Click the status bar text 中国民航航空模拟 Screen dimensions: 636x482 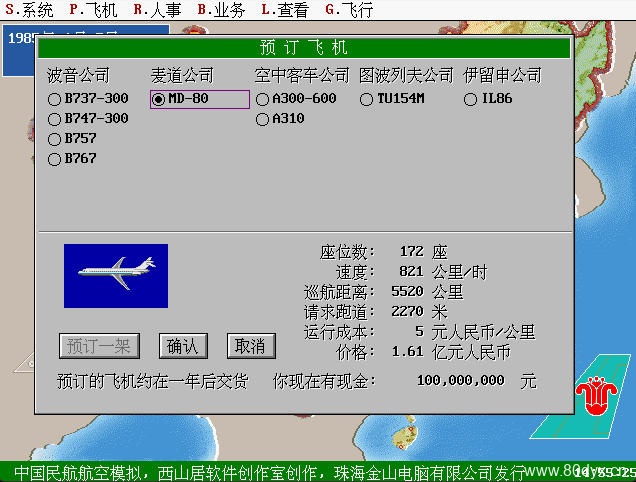(x=77, y=473)
